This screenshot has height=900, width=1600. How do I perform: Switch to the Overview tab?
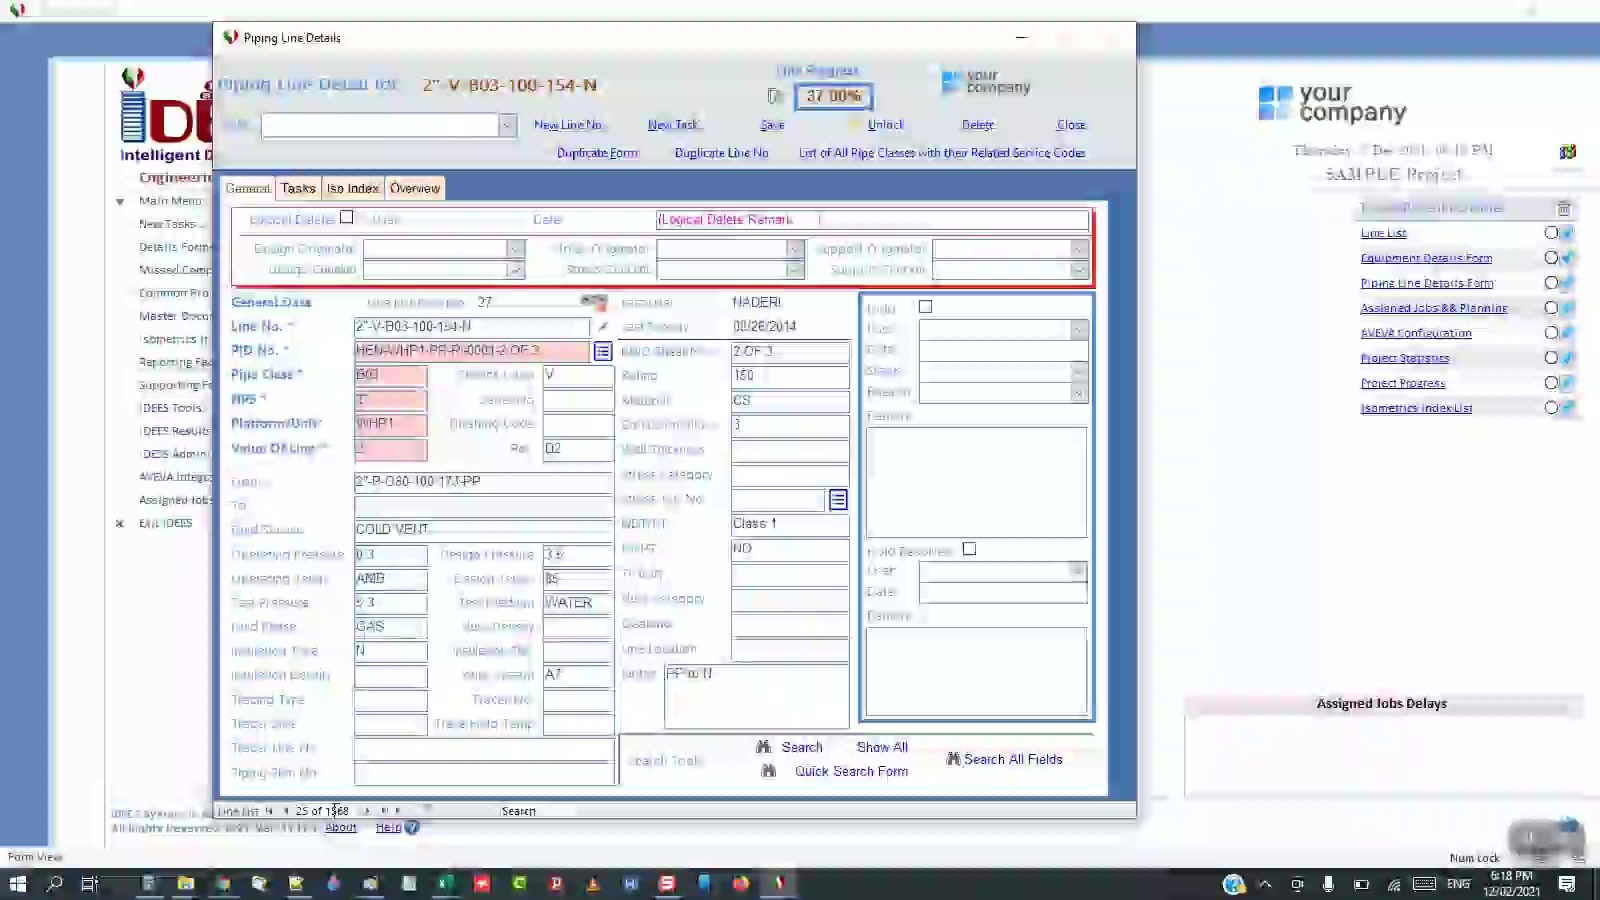pyautogui.click(x=415, y=188)
